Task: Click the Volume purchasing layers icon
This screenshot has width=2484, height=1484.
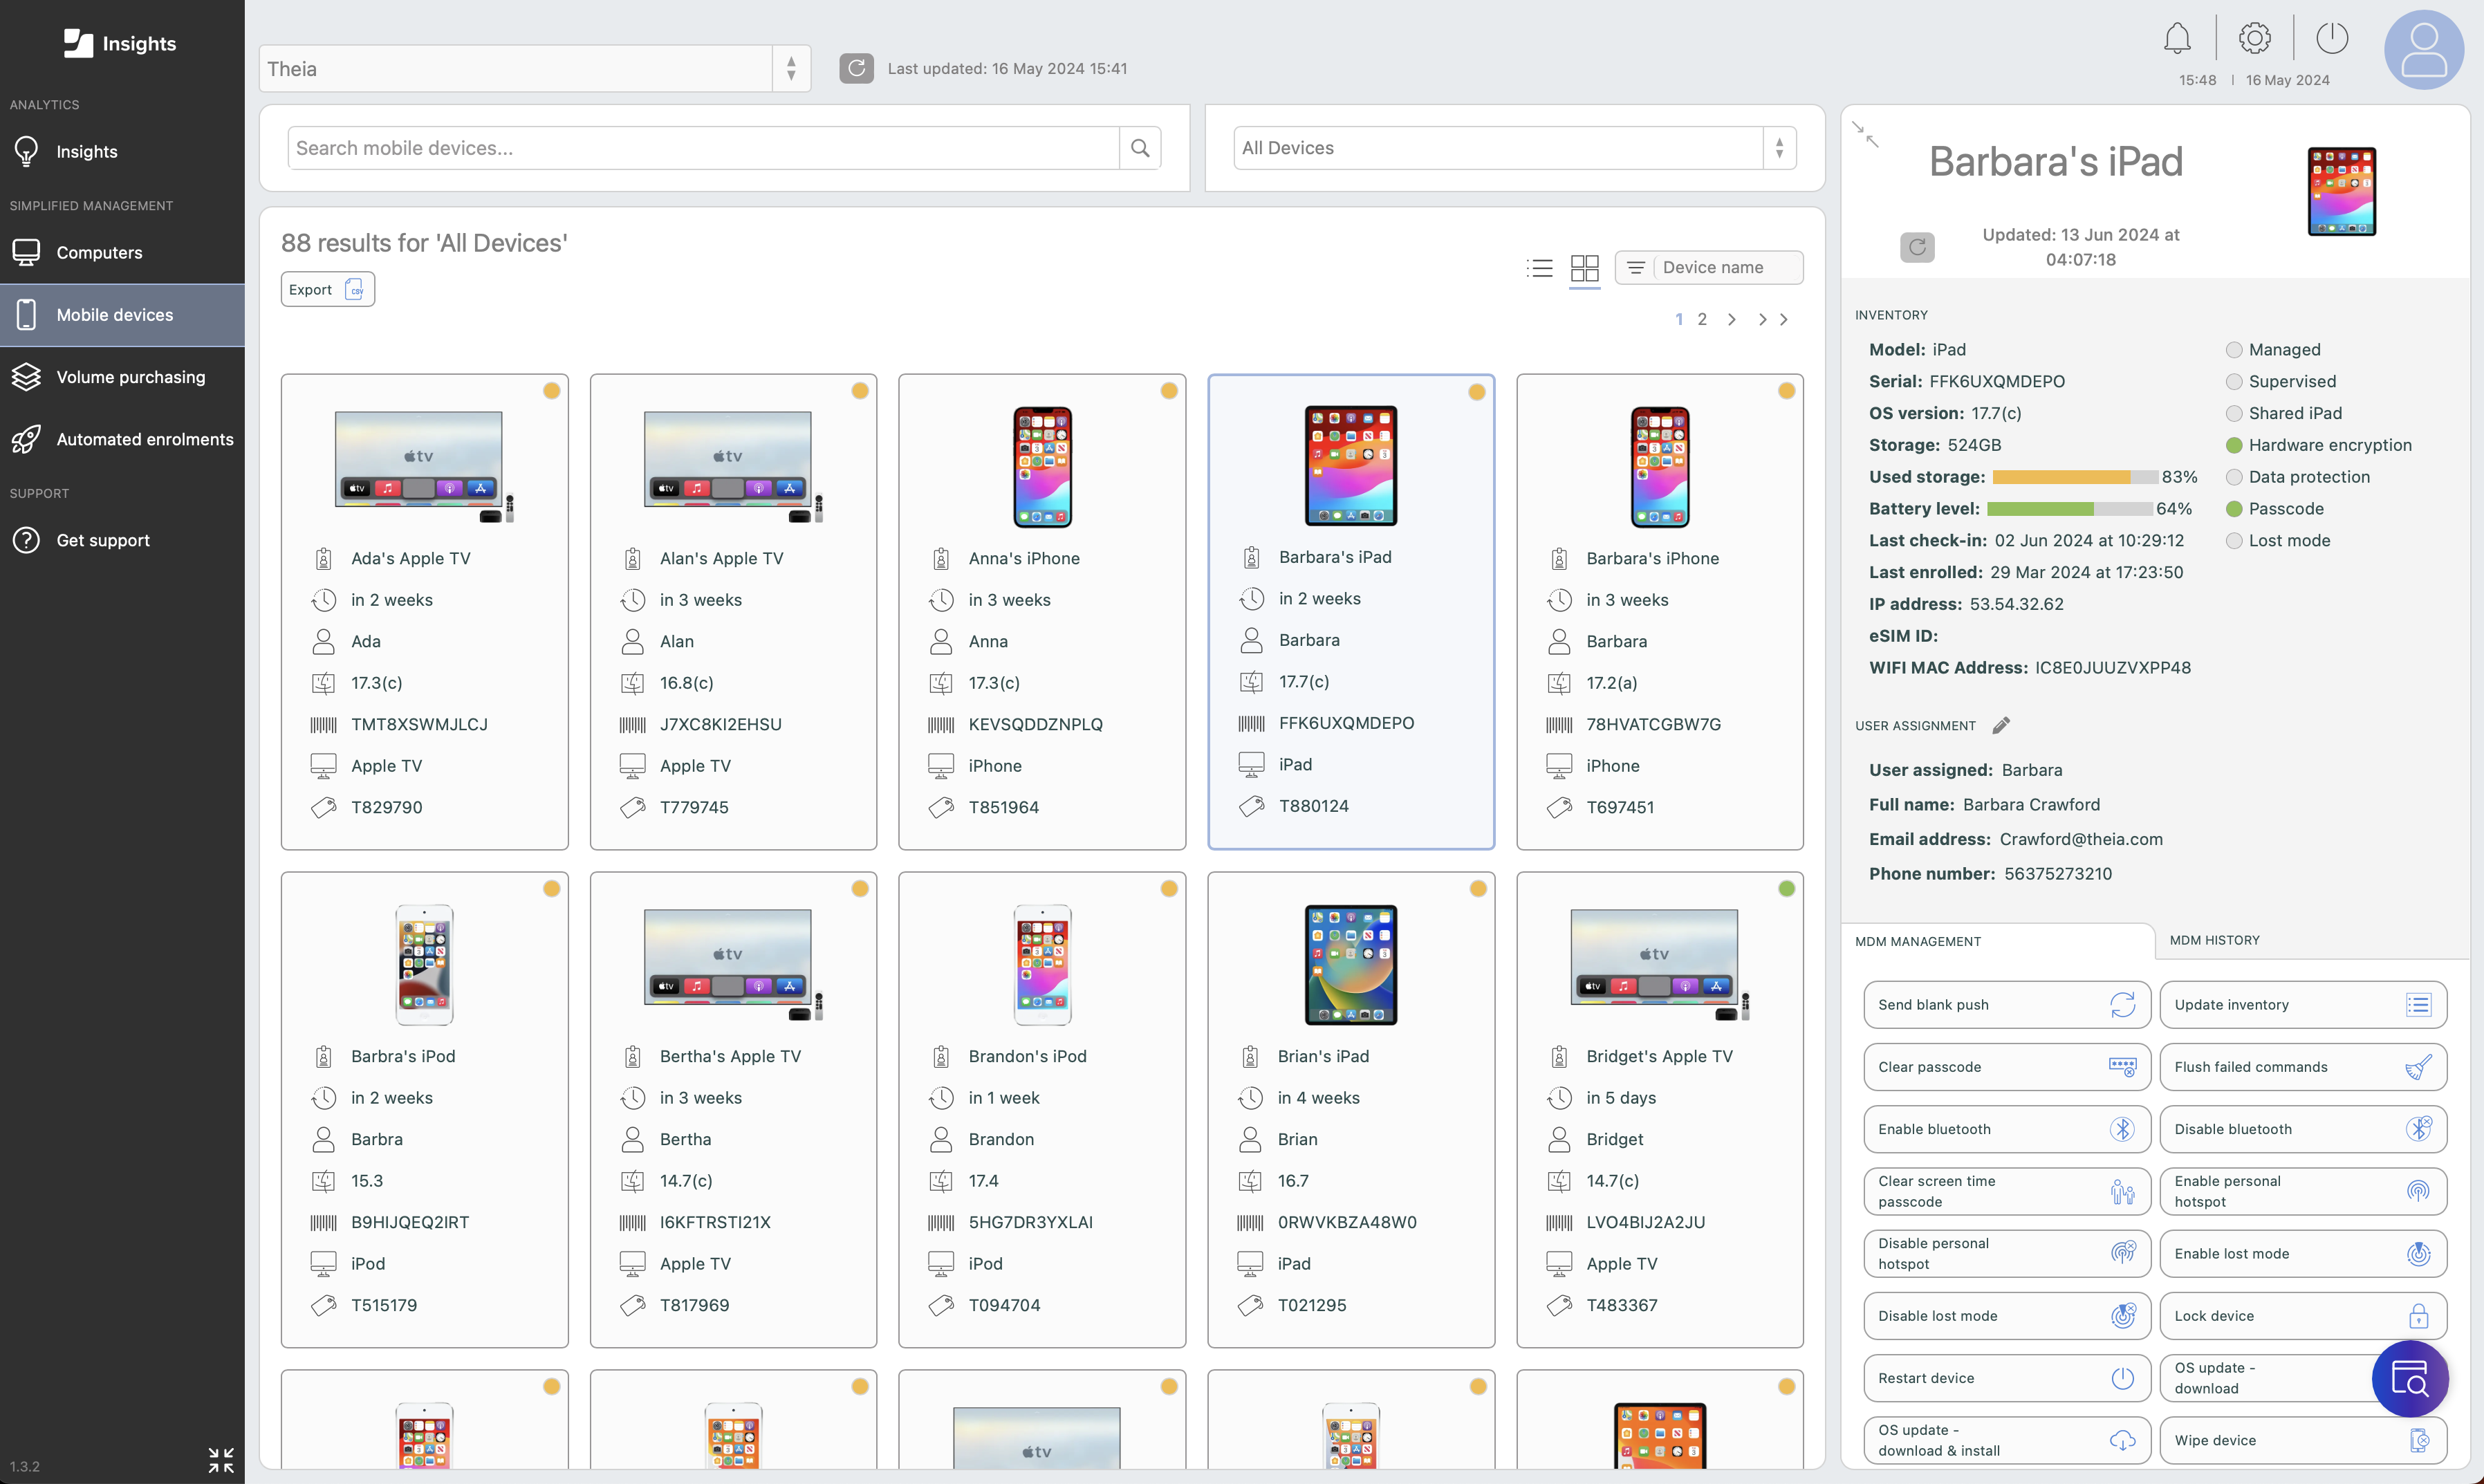Action: point(26,377)
